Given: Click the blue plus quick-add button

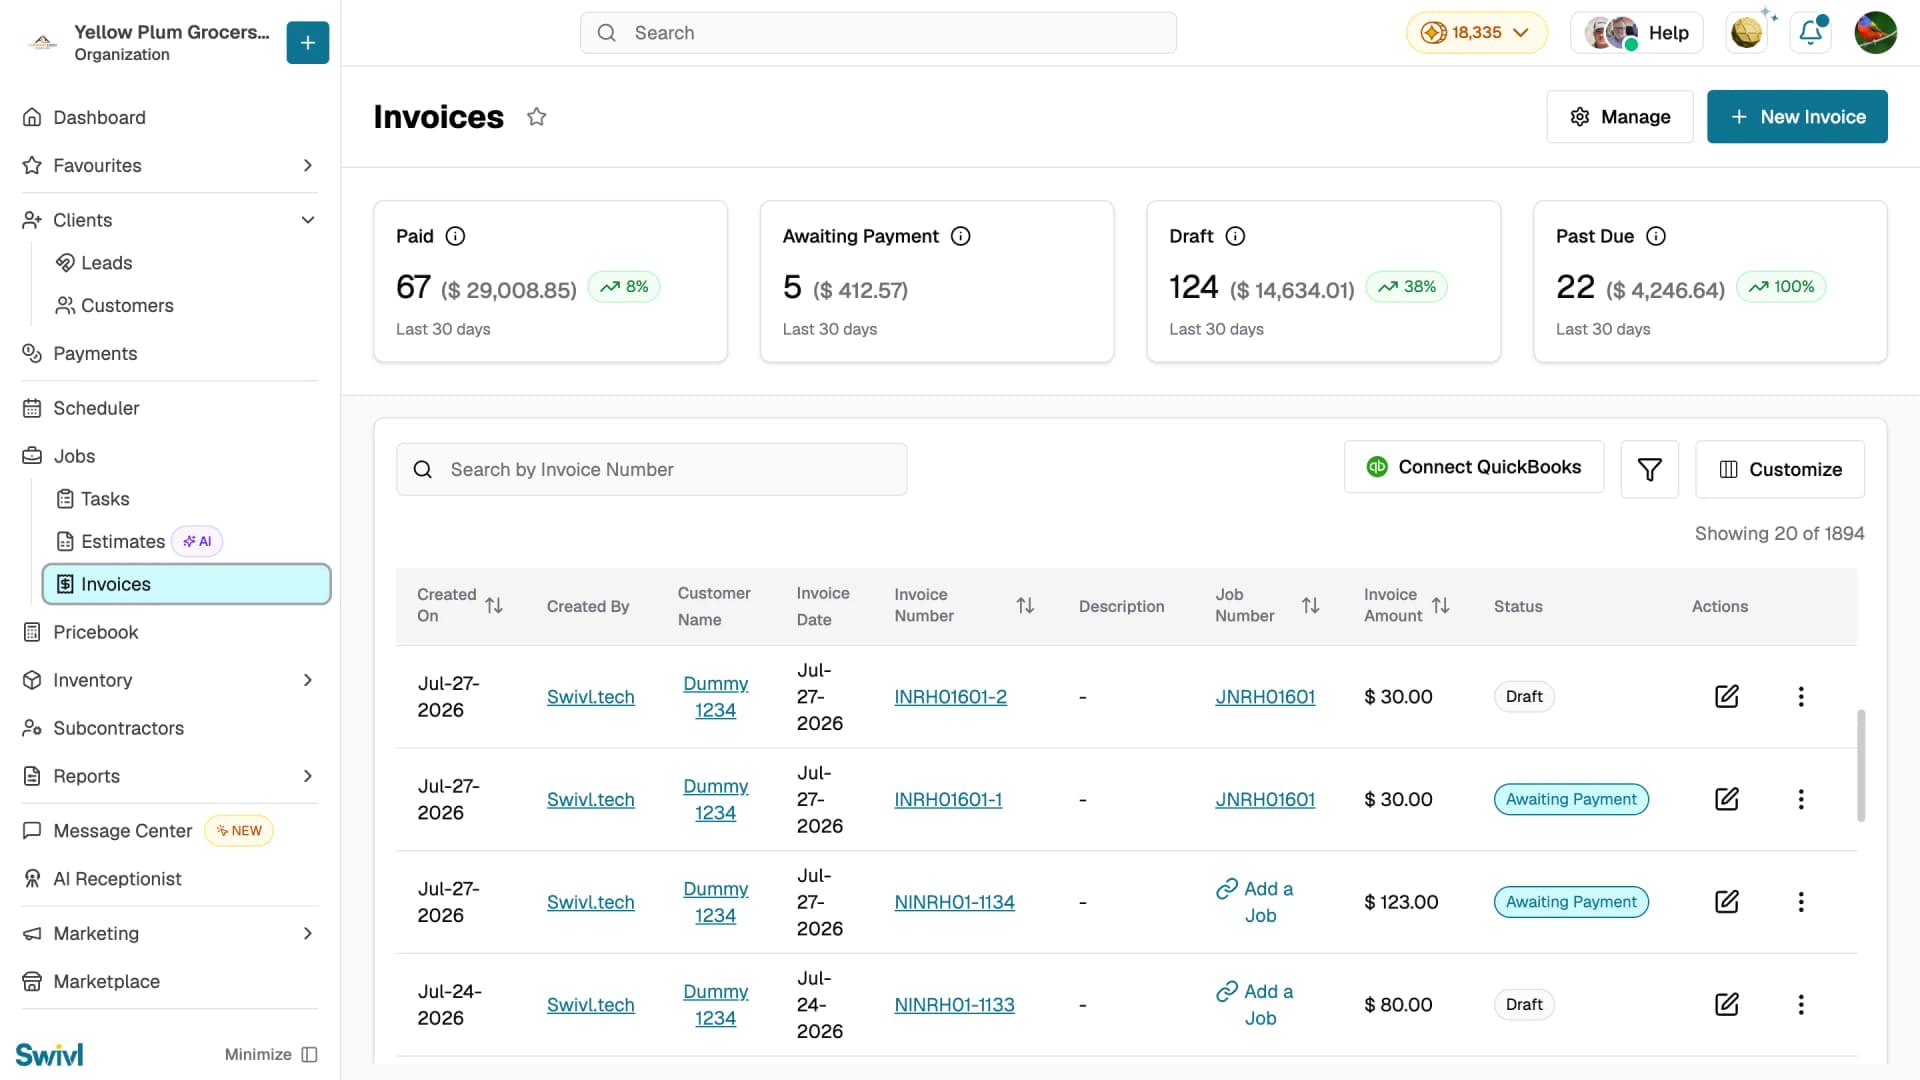Looking at the screenshot, I should [307, 42].
